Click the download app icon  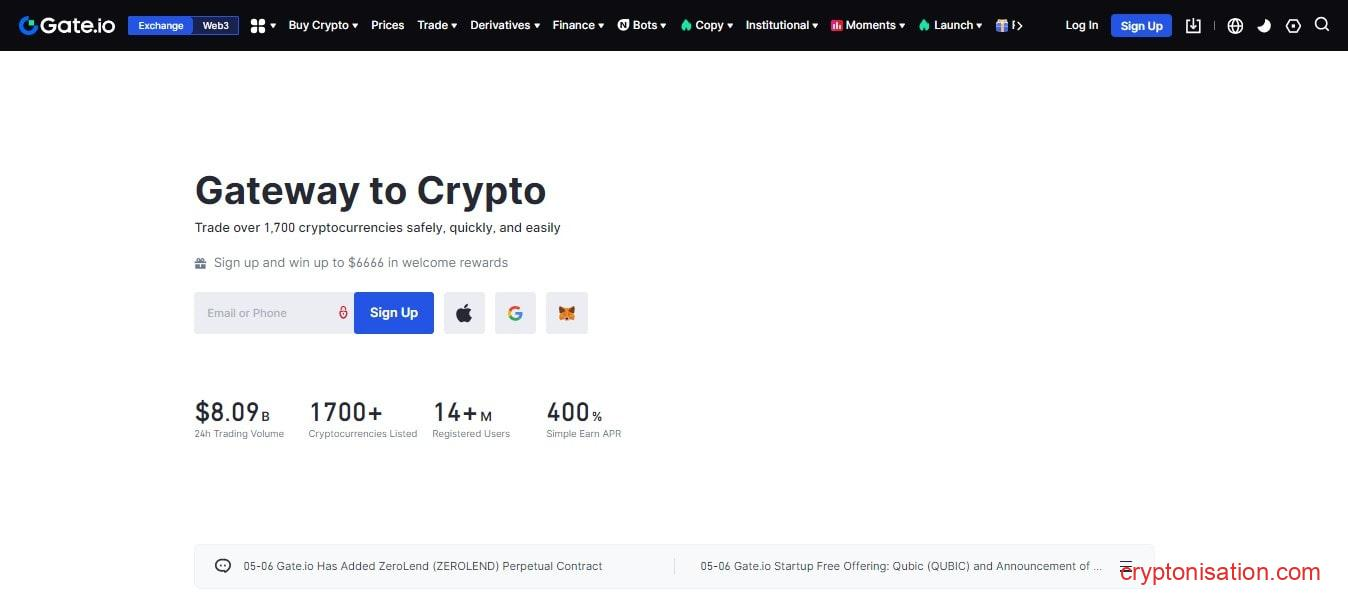point(1193,26)
